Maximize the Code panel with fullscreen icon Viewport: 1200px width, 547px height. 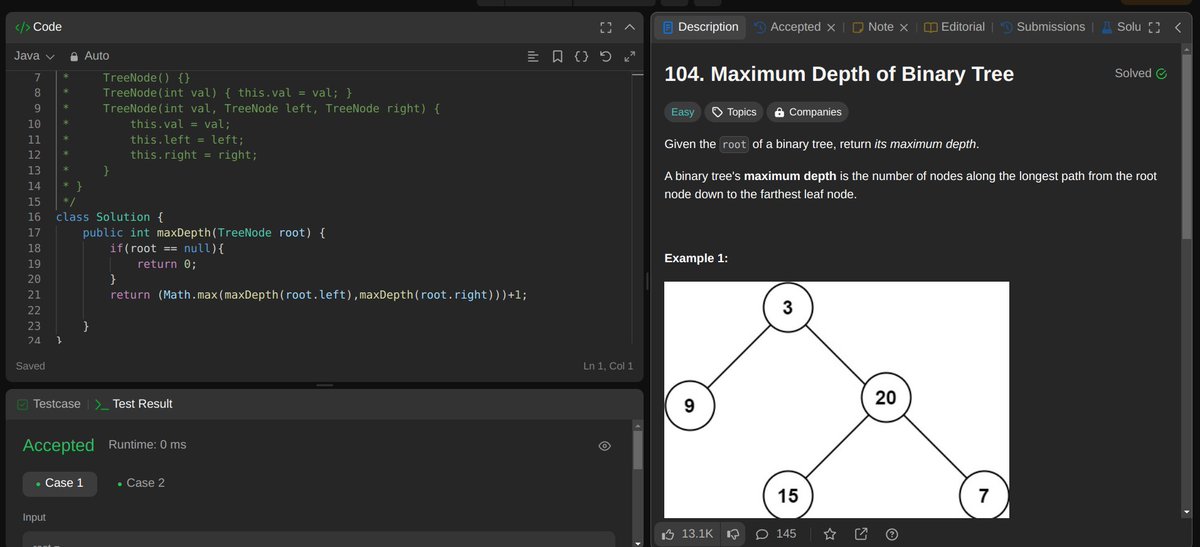pos(605,27)
